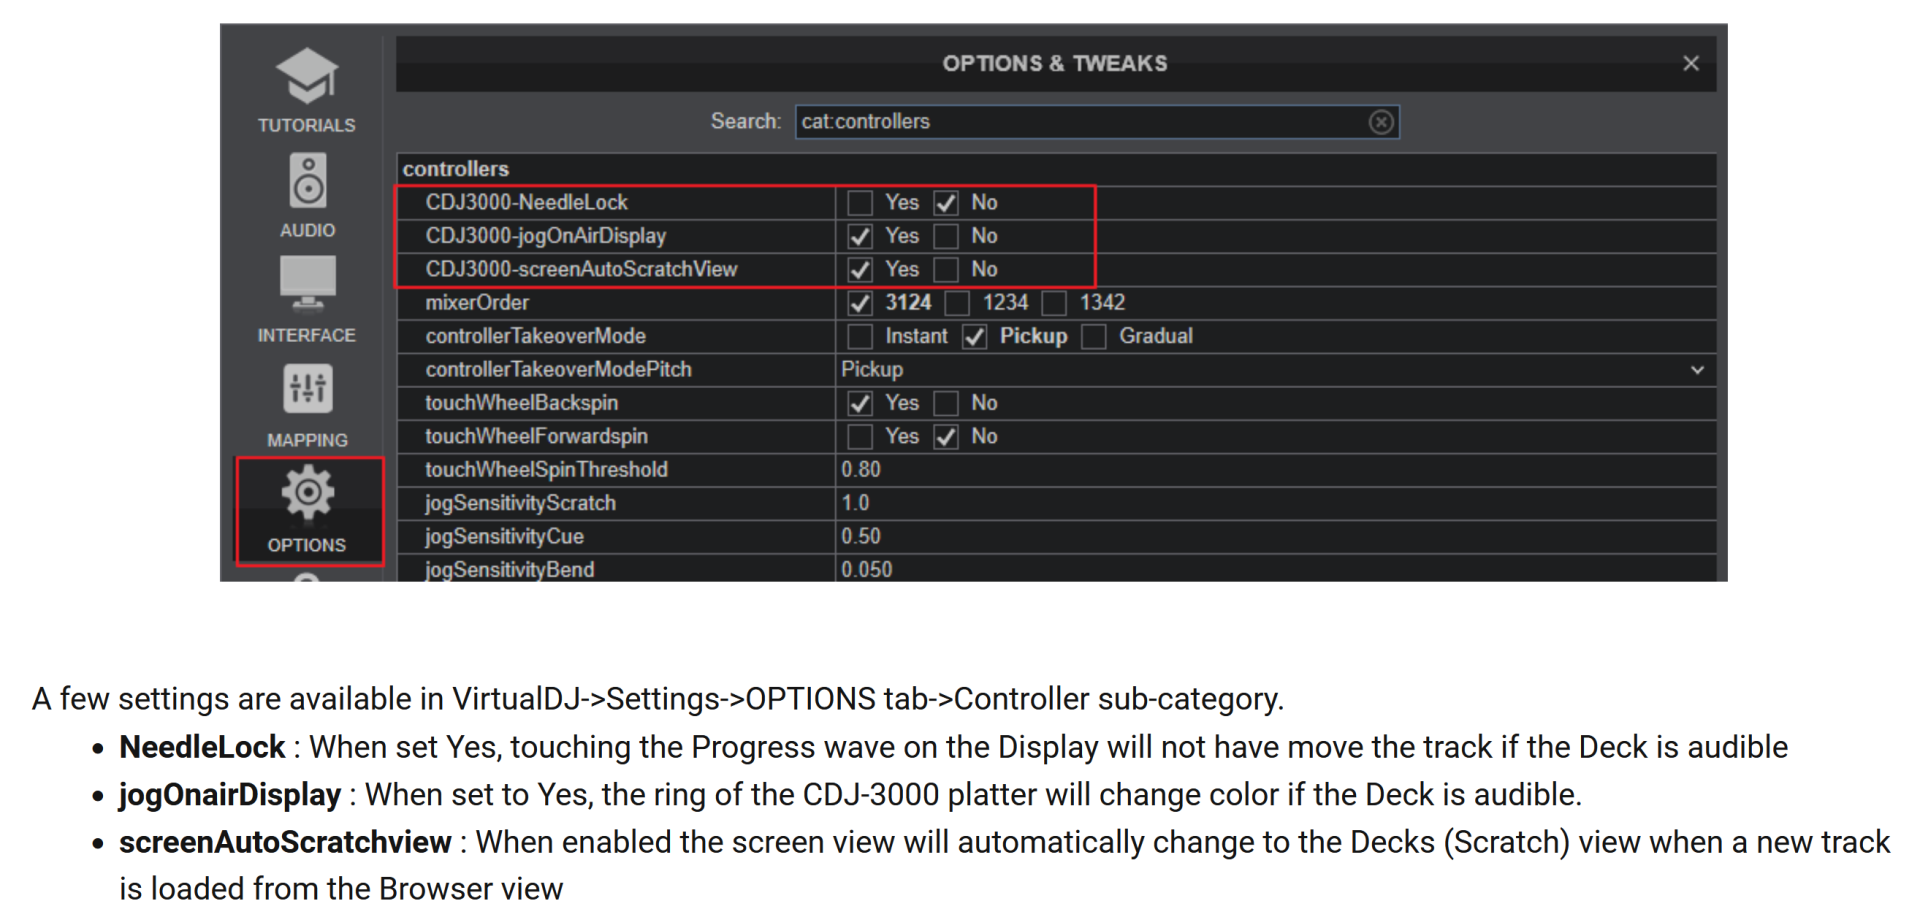Screen dimensions: 1920x901
Task: Set controllerTakeoverMode to Instant
Action: tap(859, 336)
